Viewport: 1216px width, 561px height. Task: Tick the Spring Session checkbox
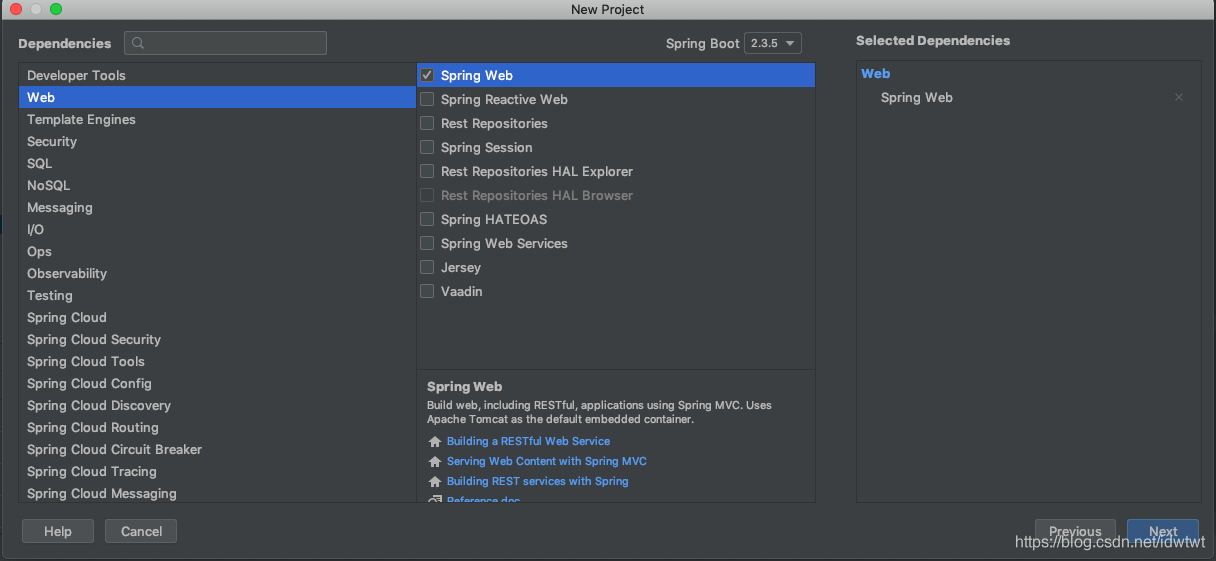pos(427,147)
